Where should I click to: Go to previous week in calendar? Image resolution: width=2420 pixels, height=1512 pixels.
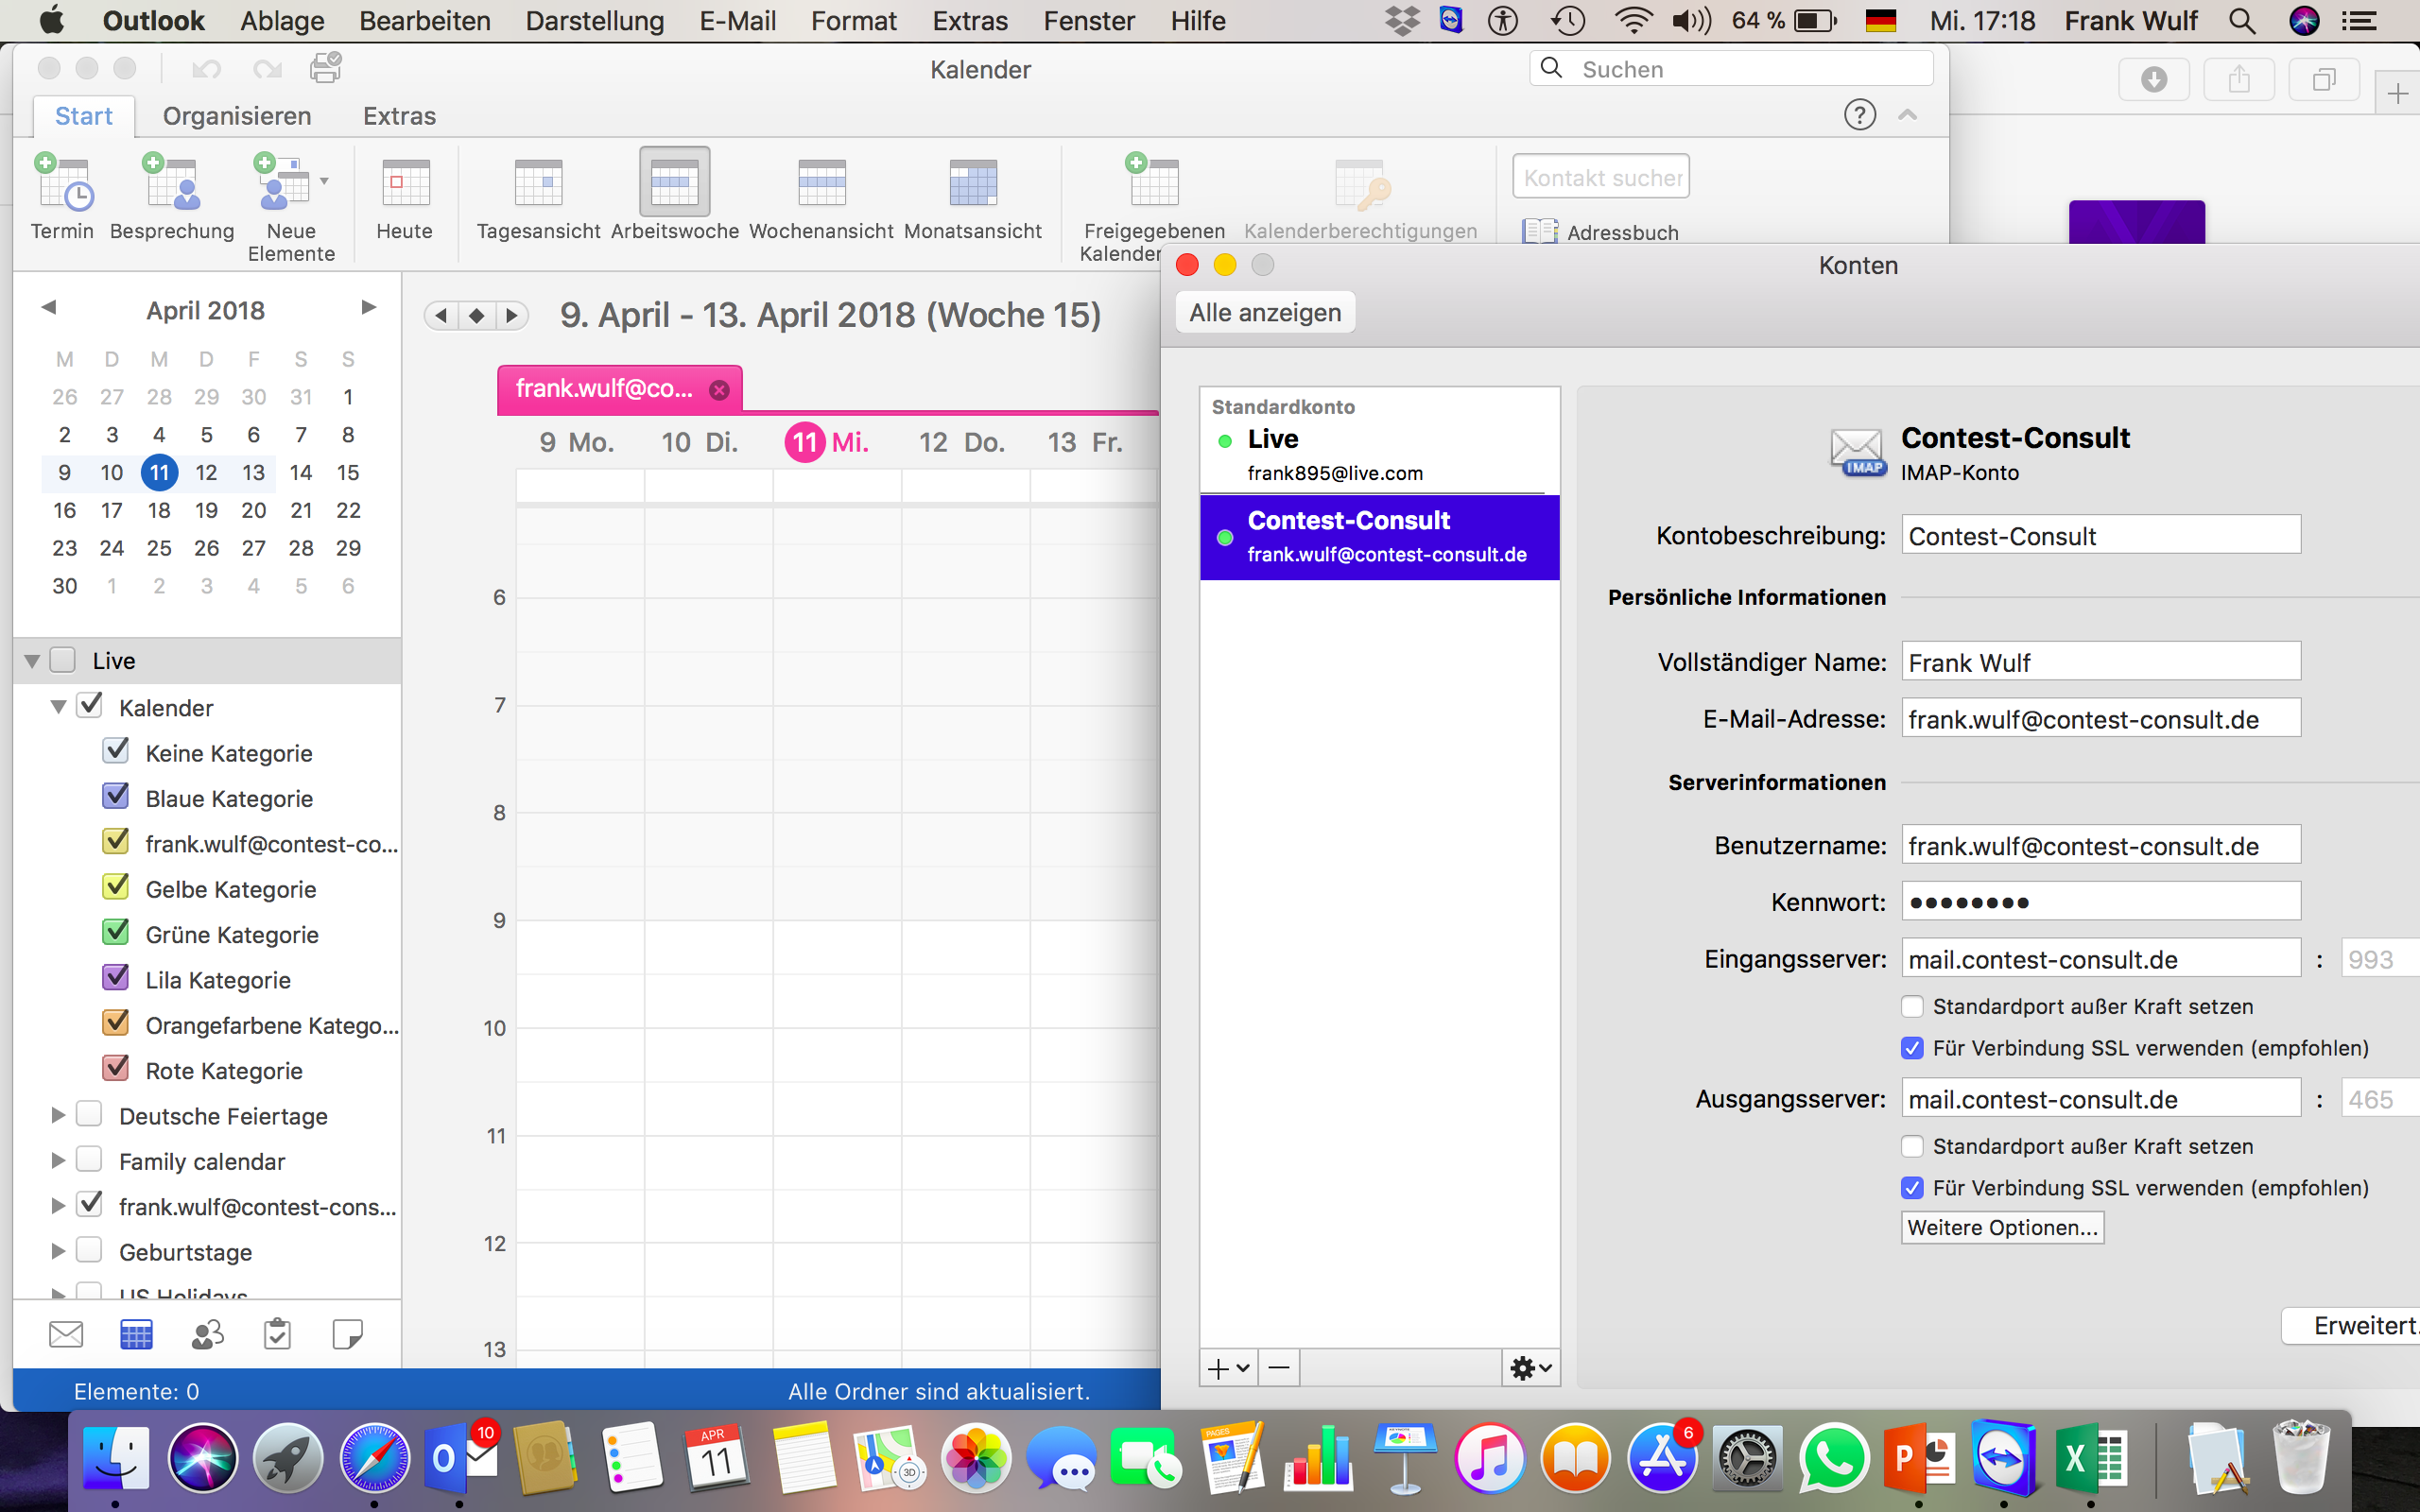pyautogui.click(x=441, y=316)
